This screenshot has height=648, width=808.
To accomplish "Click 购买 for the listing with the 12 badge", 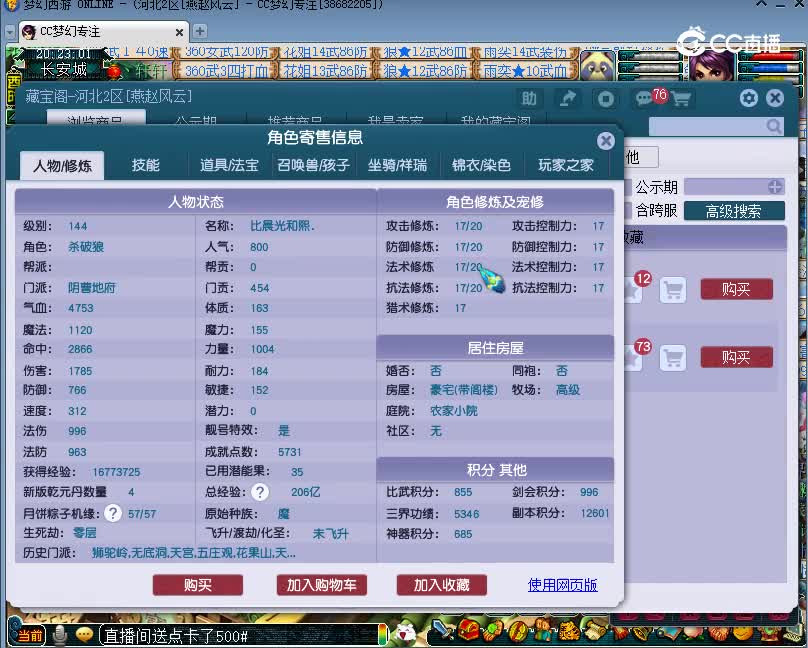I will (x=736, y=289).
